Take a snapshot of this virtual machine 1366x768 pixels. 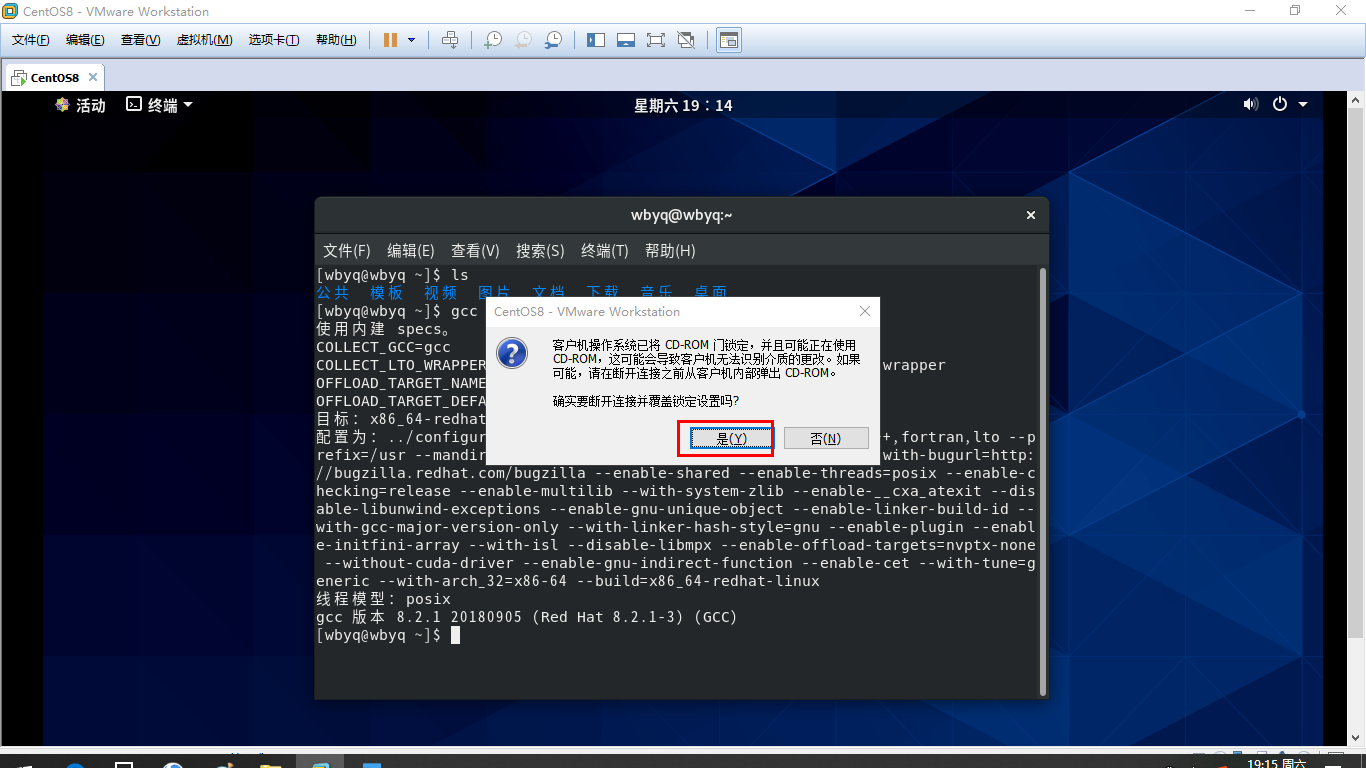[492, 40]
